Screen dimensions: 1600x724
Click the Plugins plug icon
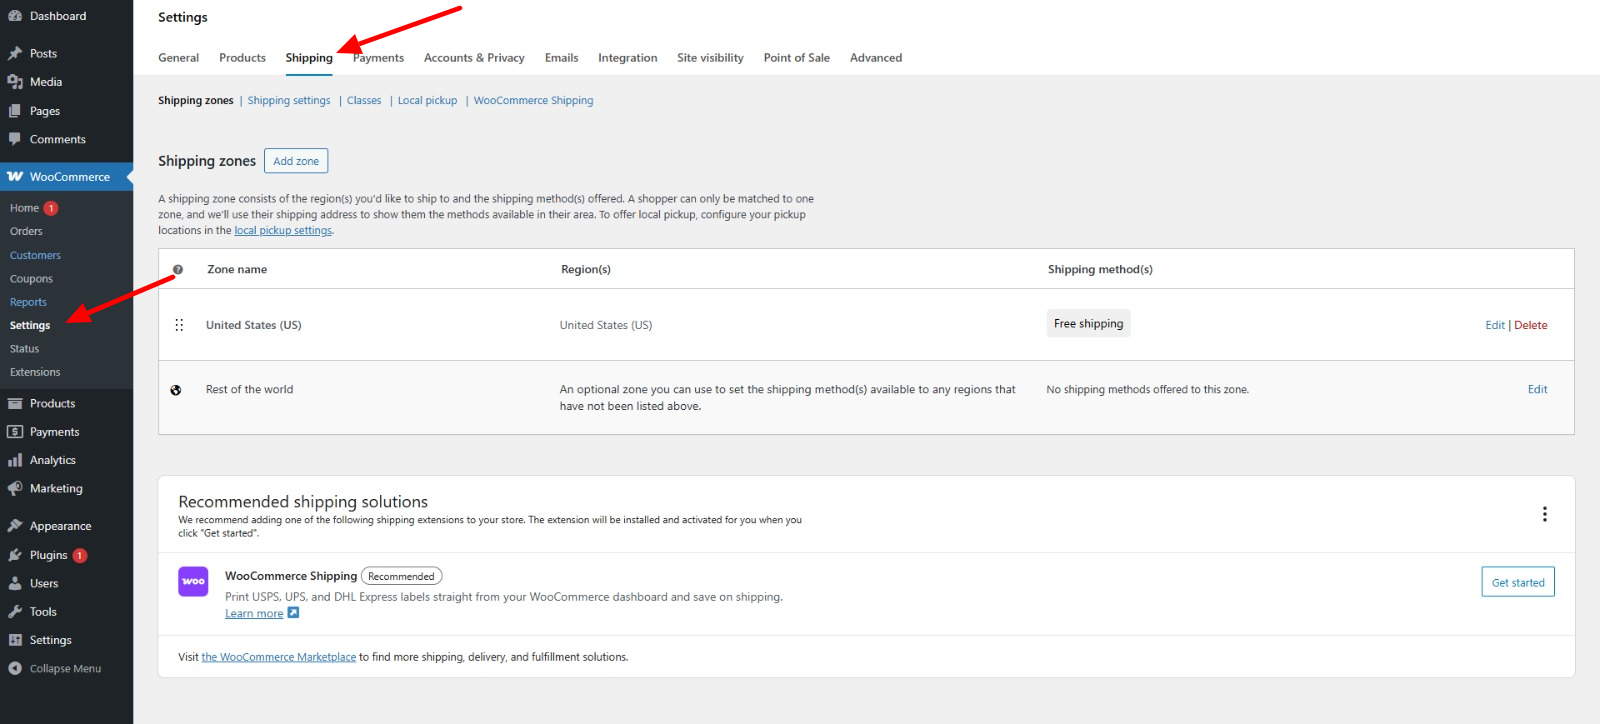(15, 555)
